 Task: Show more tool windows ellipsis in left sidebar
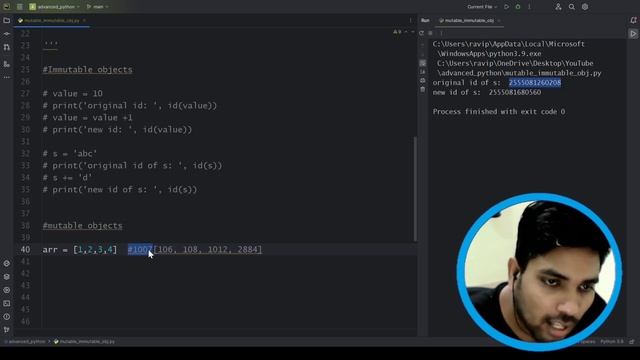tap(7, 77)
